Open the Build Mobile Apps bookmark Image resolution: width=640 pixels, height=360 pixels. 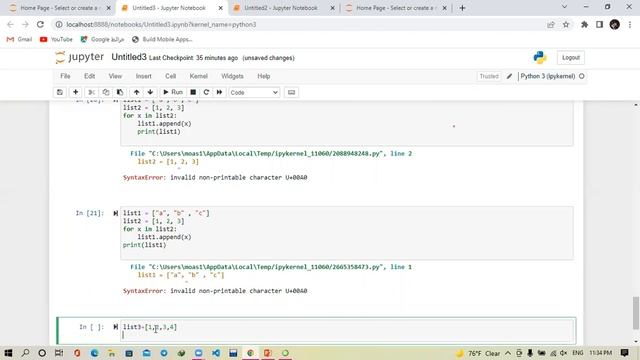pos(162,39)
